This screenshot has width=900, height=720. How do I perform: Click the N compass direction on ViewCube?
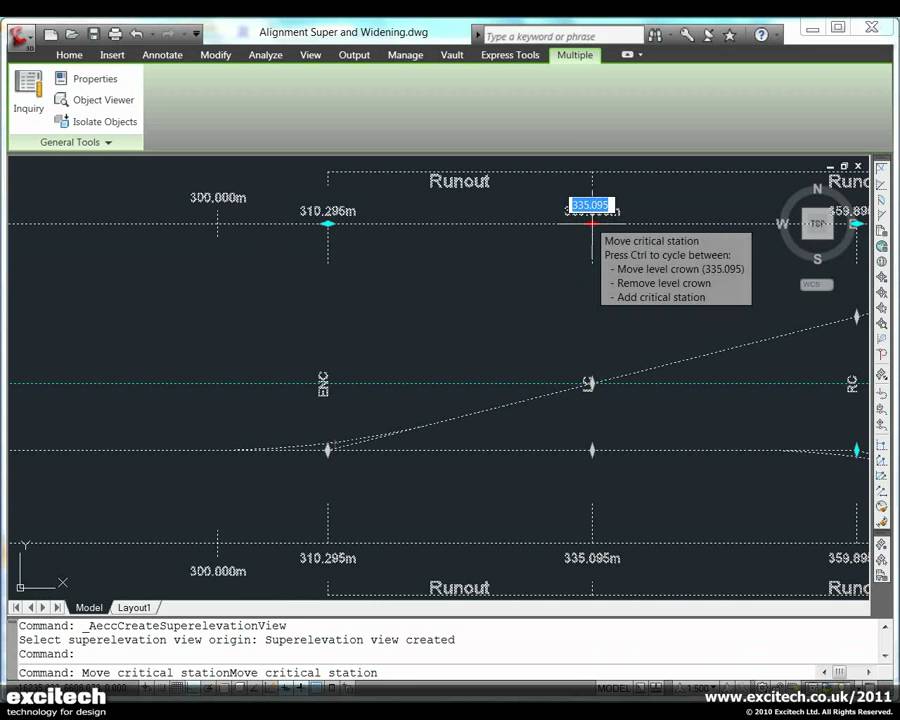tap(817, 189)
